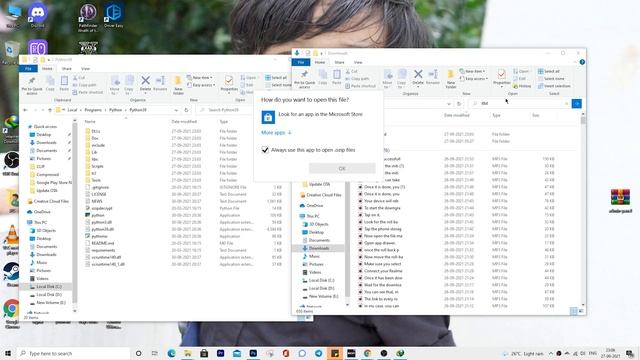Click Invert selection in Downloads window ribbon

coord(554,86)
